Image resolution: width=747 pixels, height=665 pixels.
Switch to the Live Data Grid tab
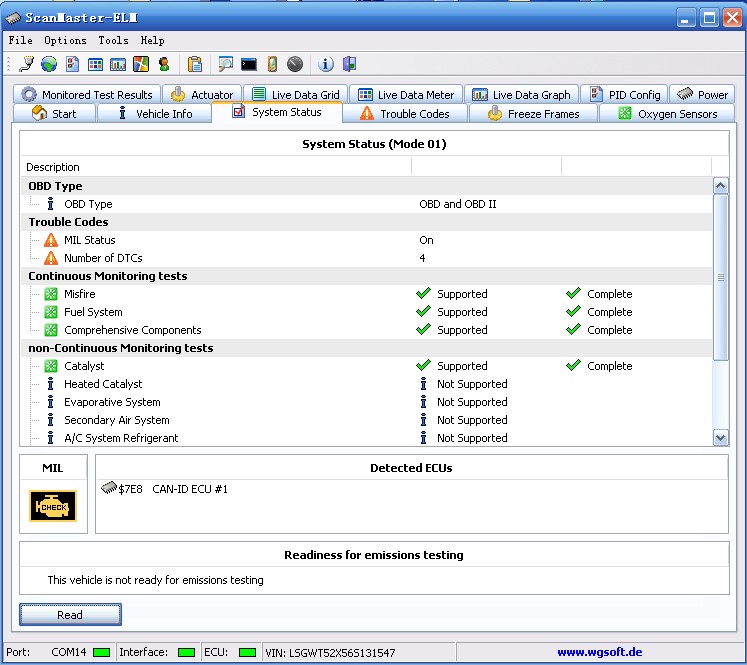(x=296, y=95)
